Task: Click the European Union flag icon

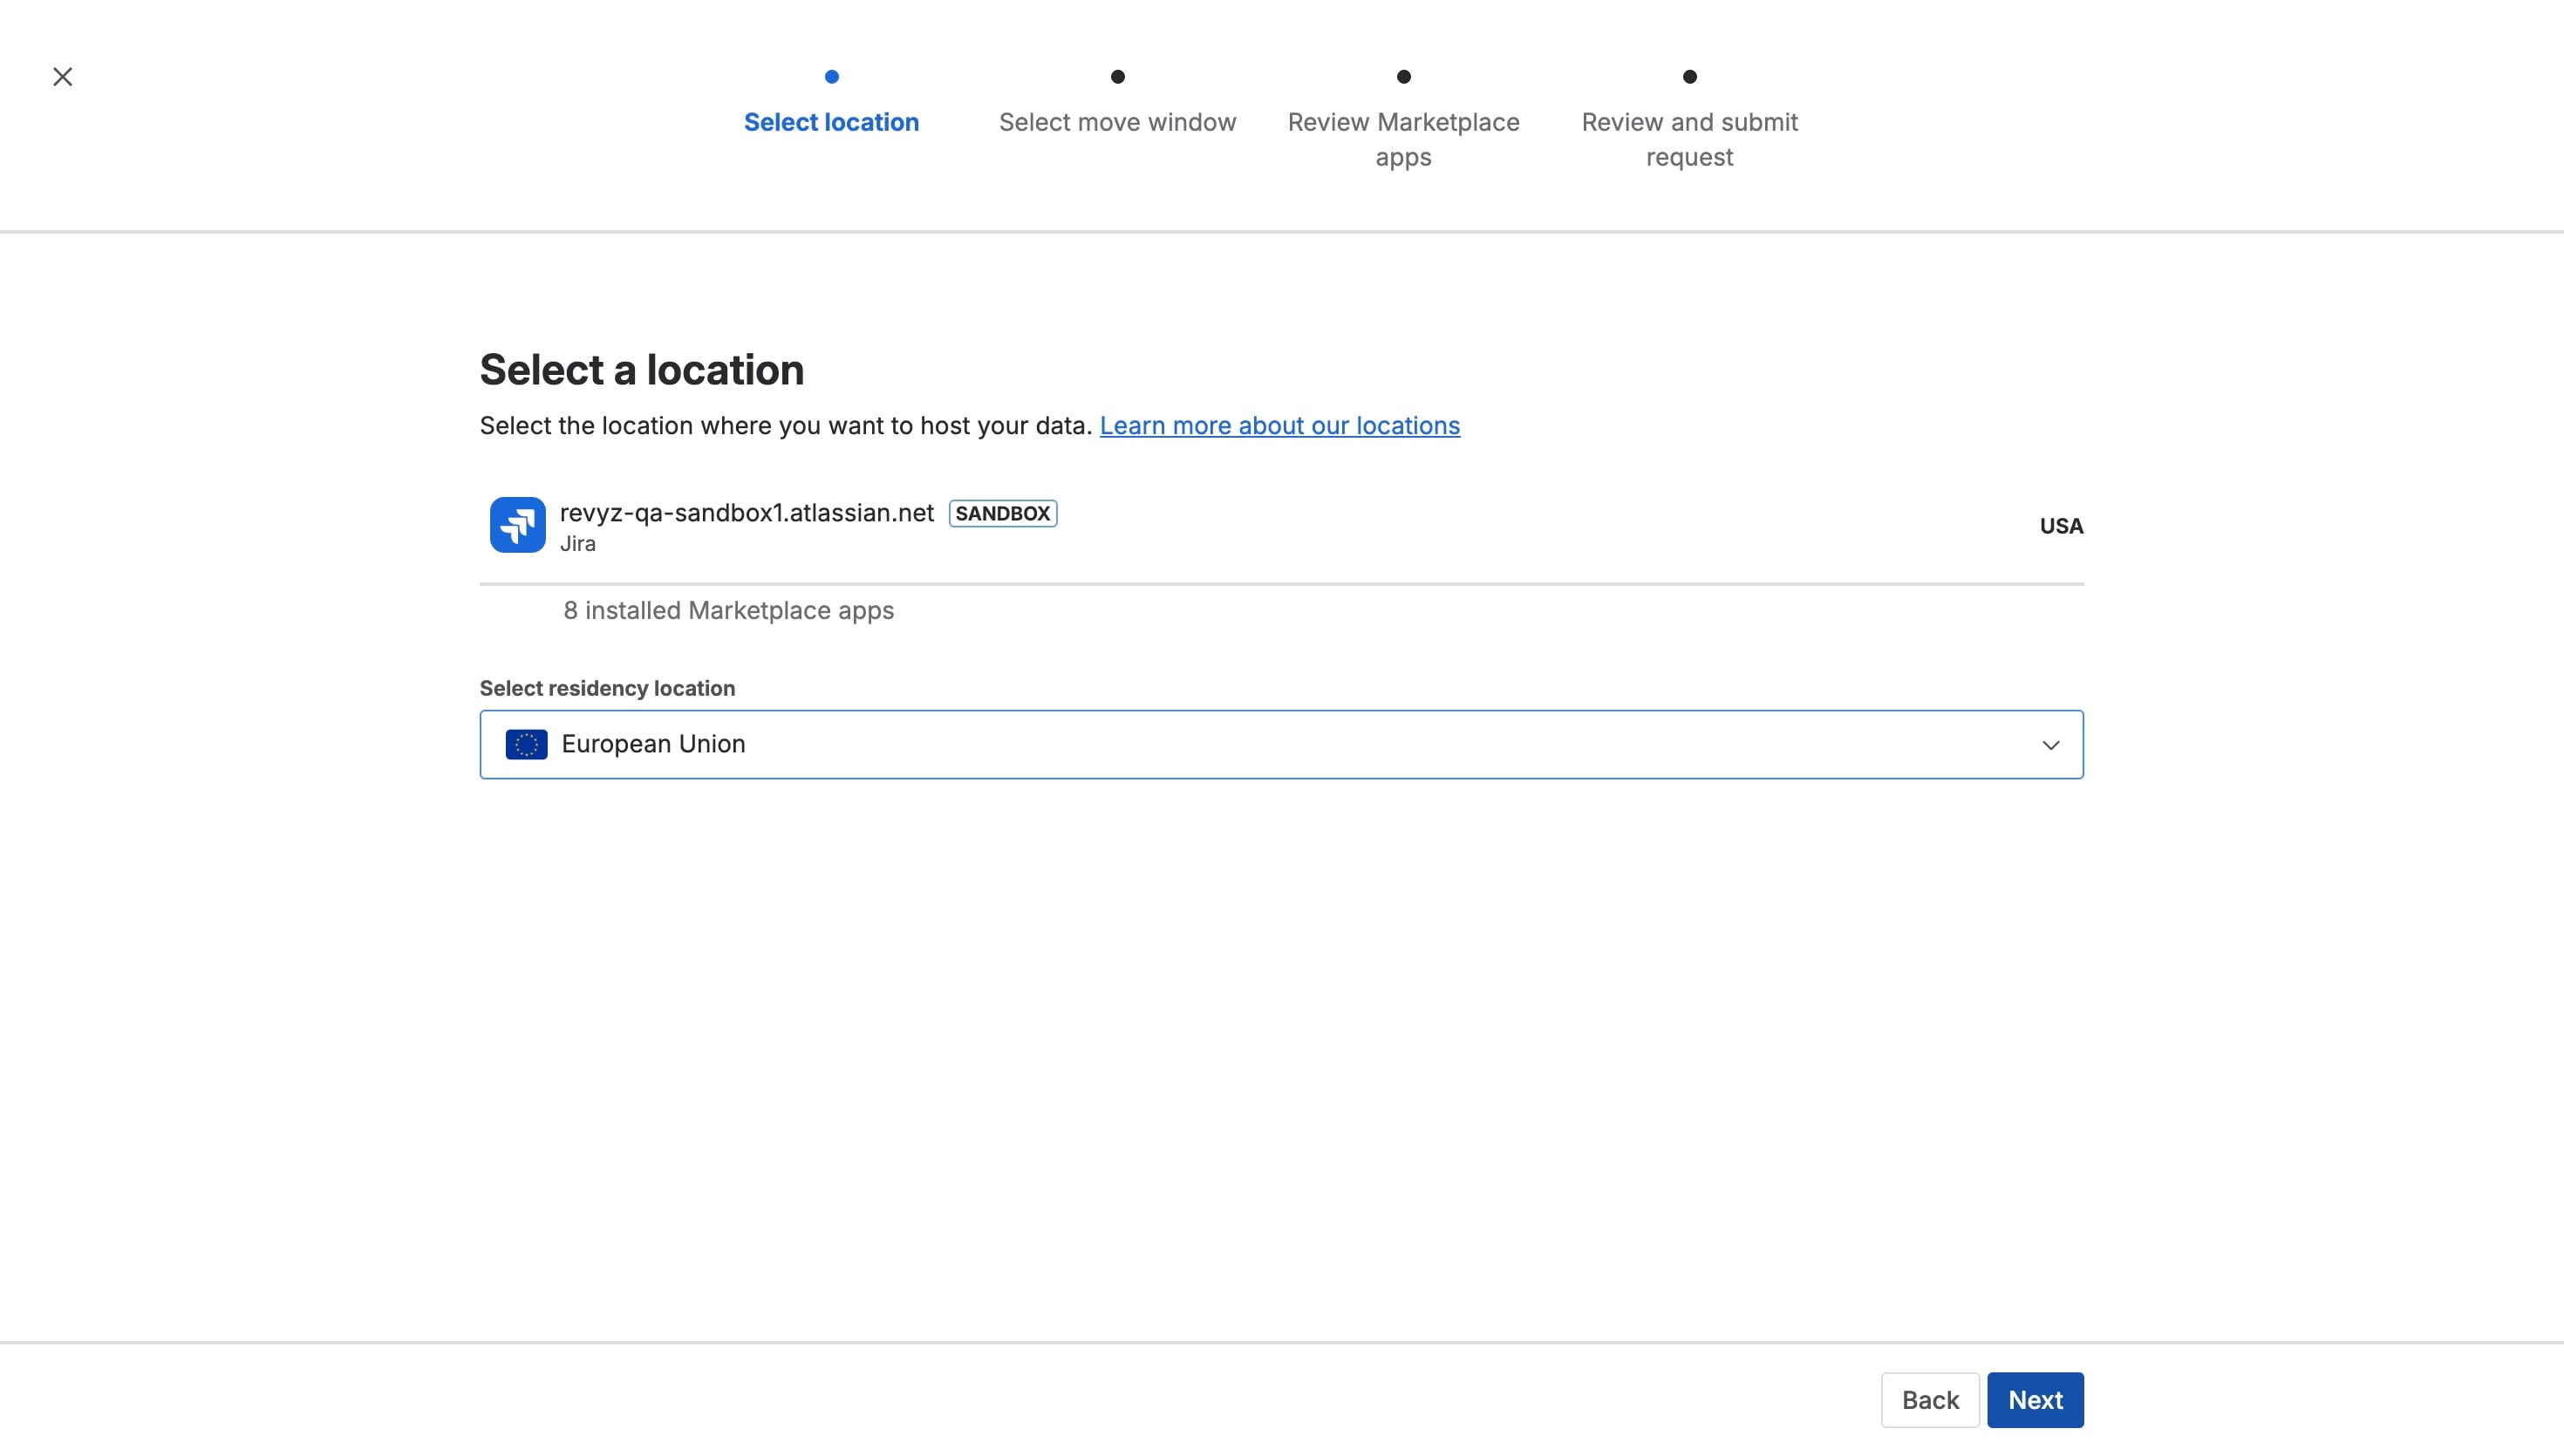Action: click(x=526, y=744)
